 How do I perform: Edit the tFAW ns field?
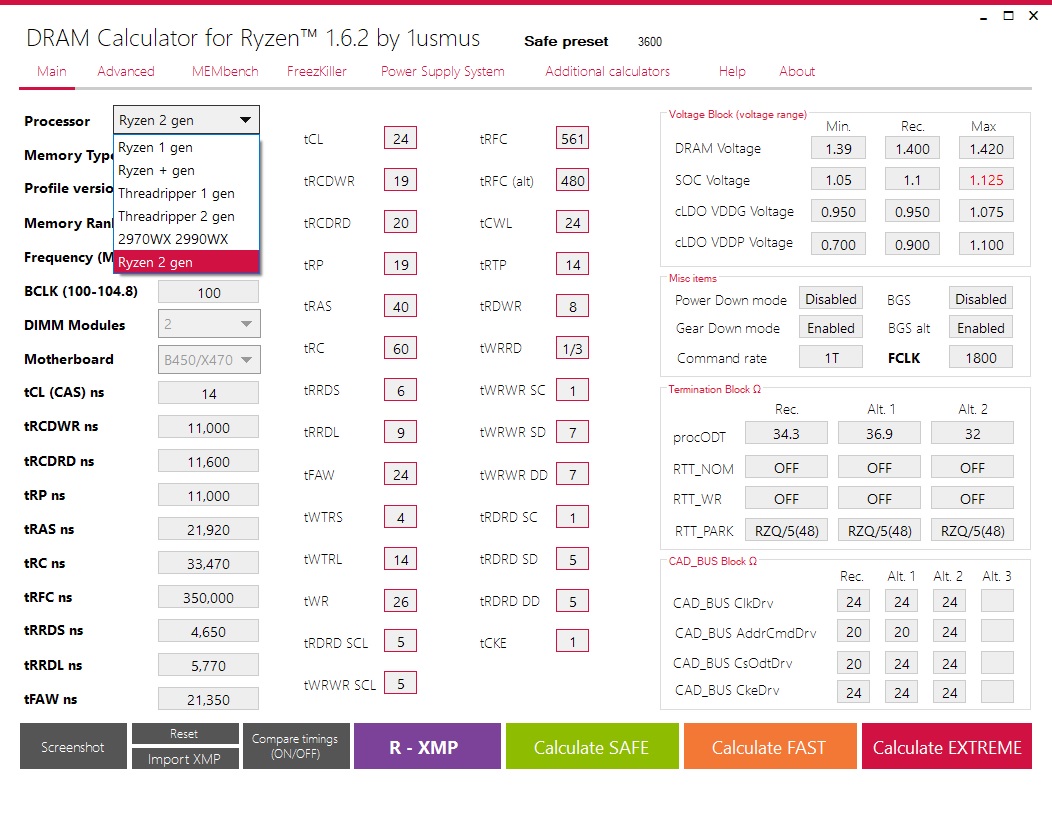[209, 699]
